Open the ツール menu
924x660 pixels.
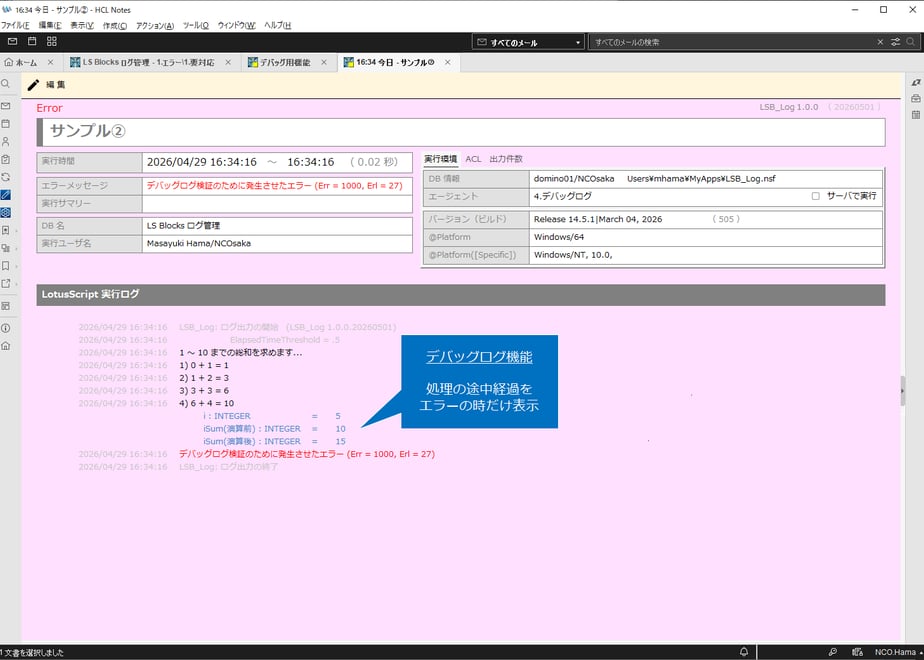point(196,25)
